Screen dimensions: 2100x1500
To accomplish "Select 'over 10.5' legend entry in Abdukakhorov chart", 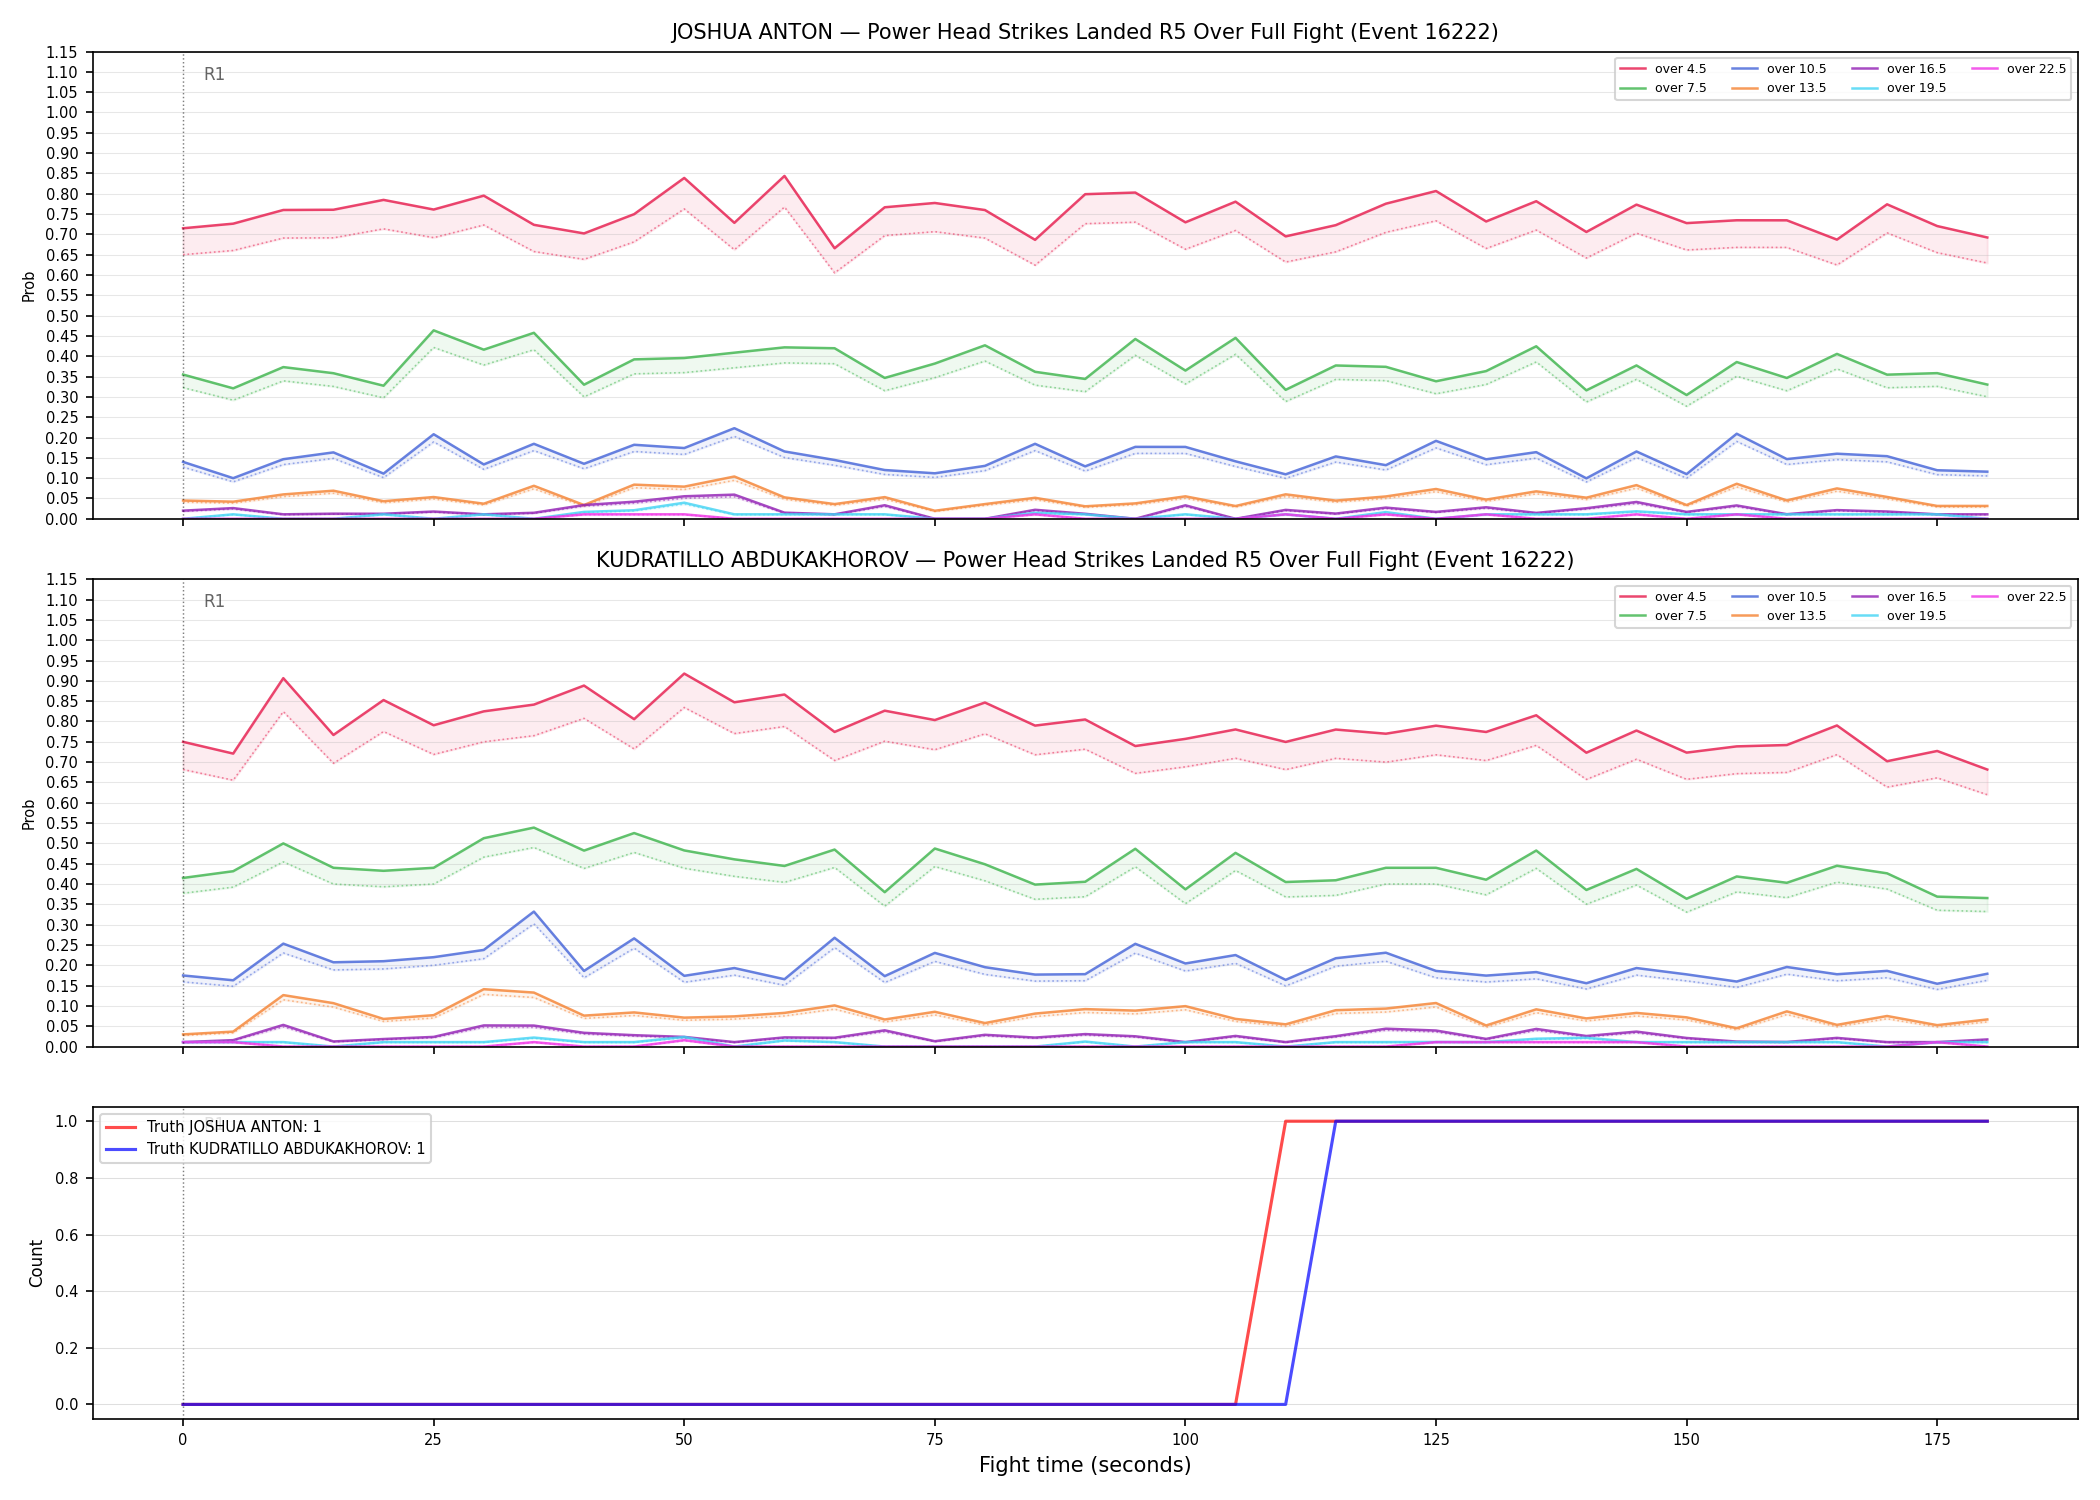I will tap(1779, 597).
